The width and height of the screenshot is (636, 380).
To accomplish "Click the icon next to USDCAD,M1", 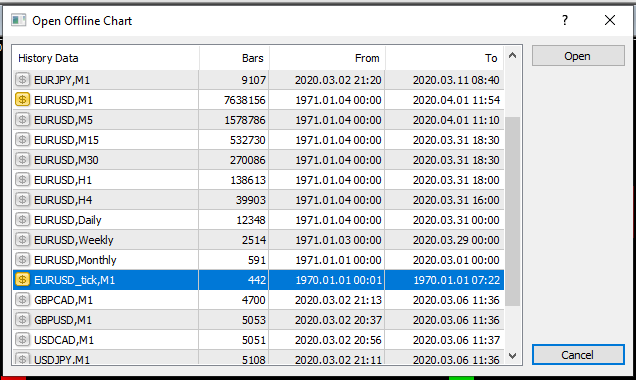I will [22, 339].
